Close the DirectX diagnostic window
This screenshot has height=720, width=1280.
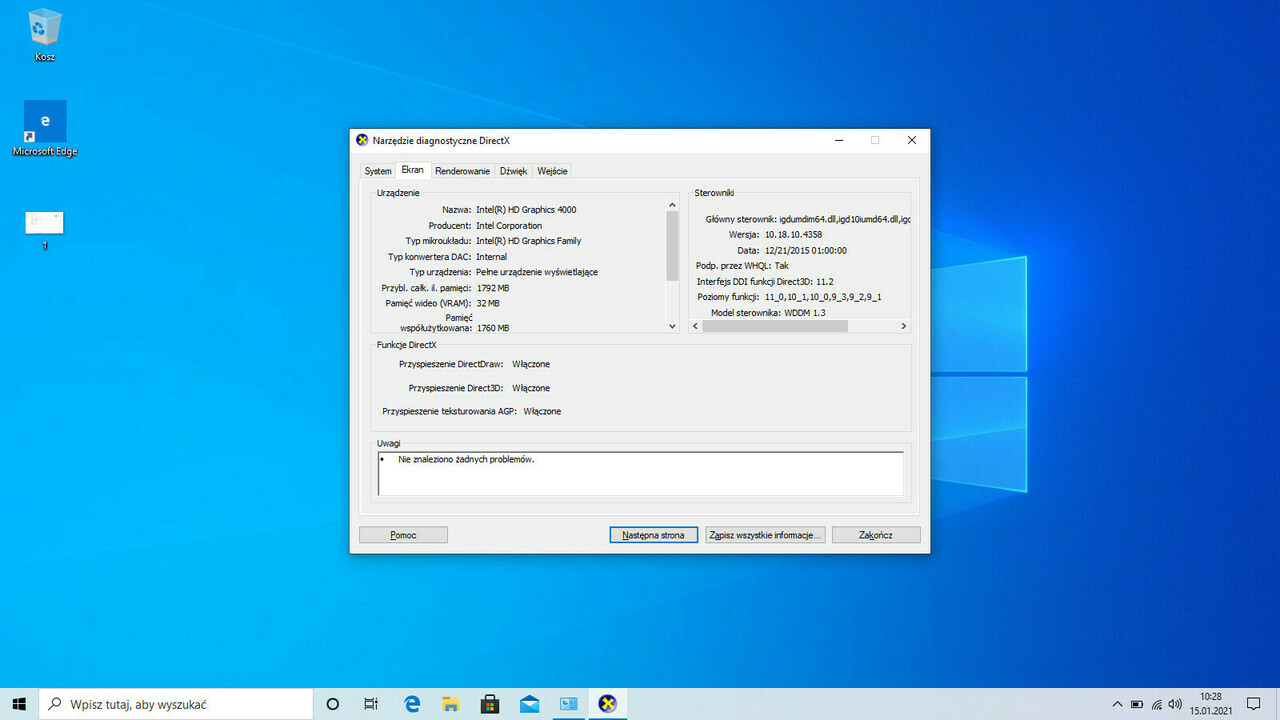click(911, 141)
